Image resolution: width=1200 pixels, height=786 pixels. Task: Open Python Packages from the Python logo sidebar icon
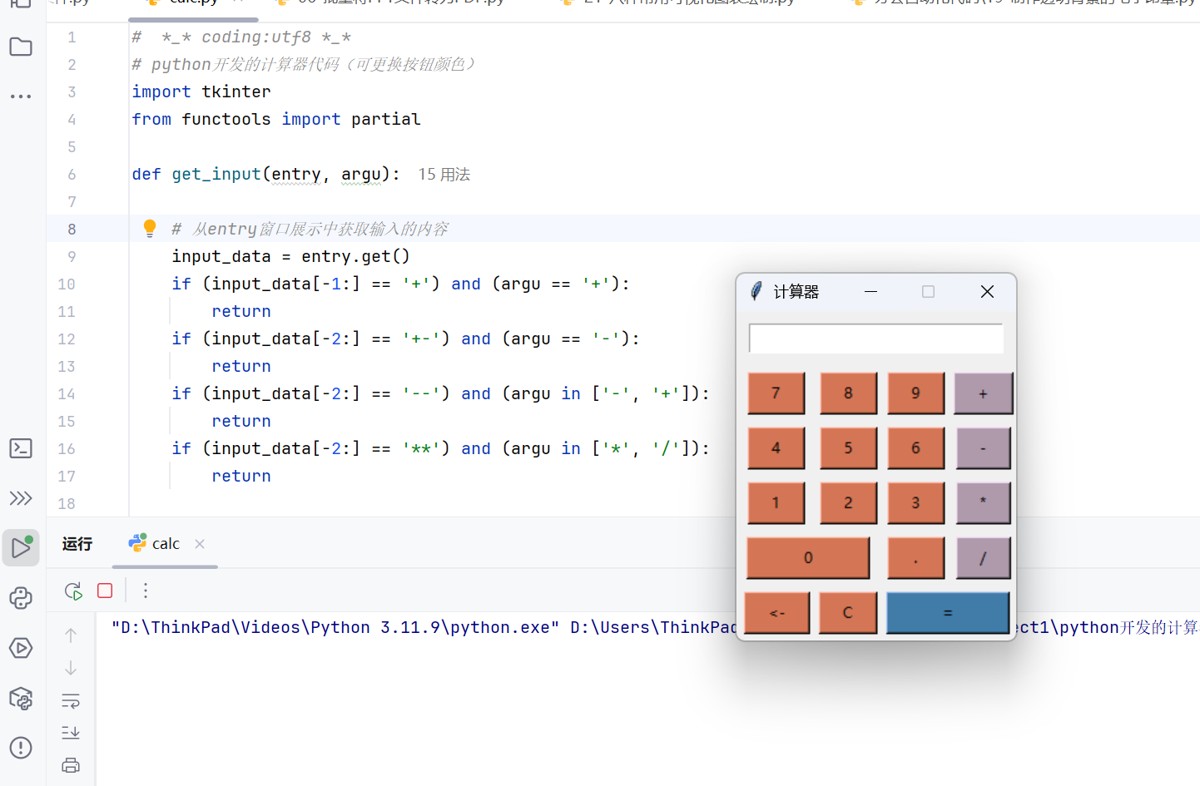pyautogui.click(x=21, y=598)
